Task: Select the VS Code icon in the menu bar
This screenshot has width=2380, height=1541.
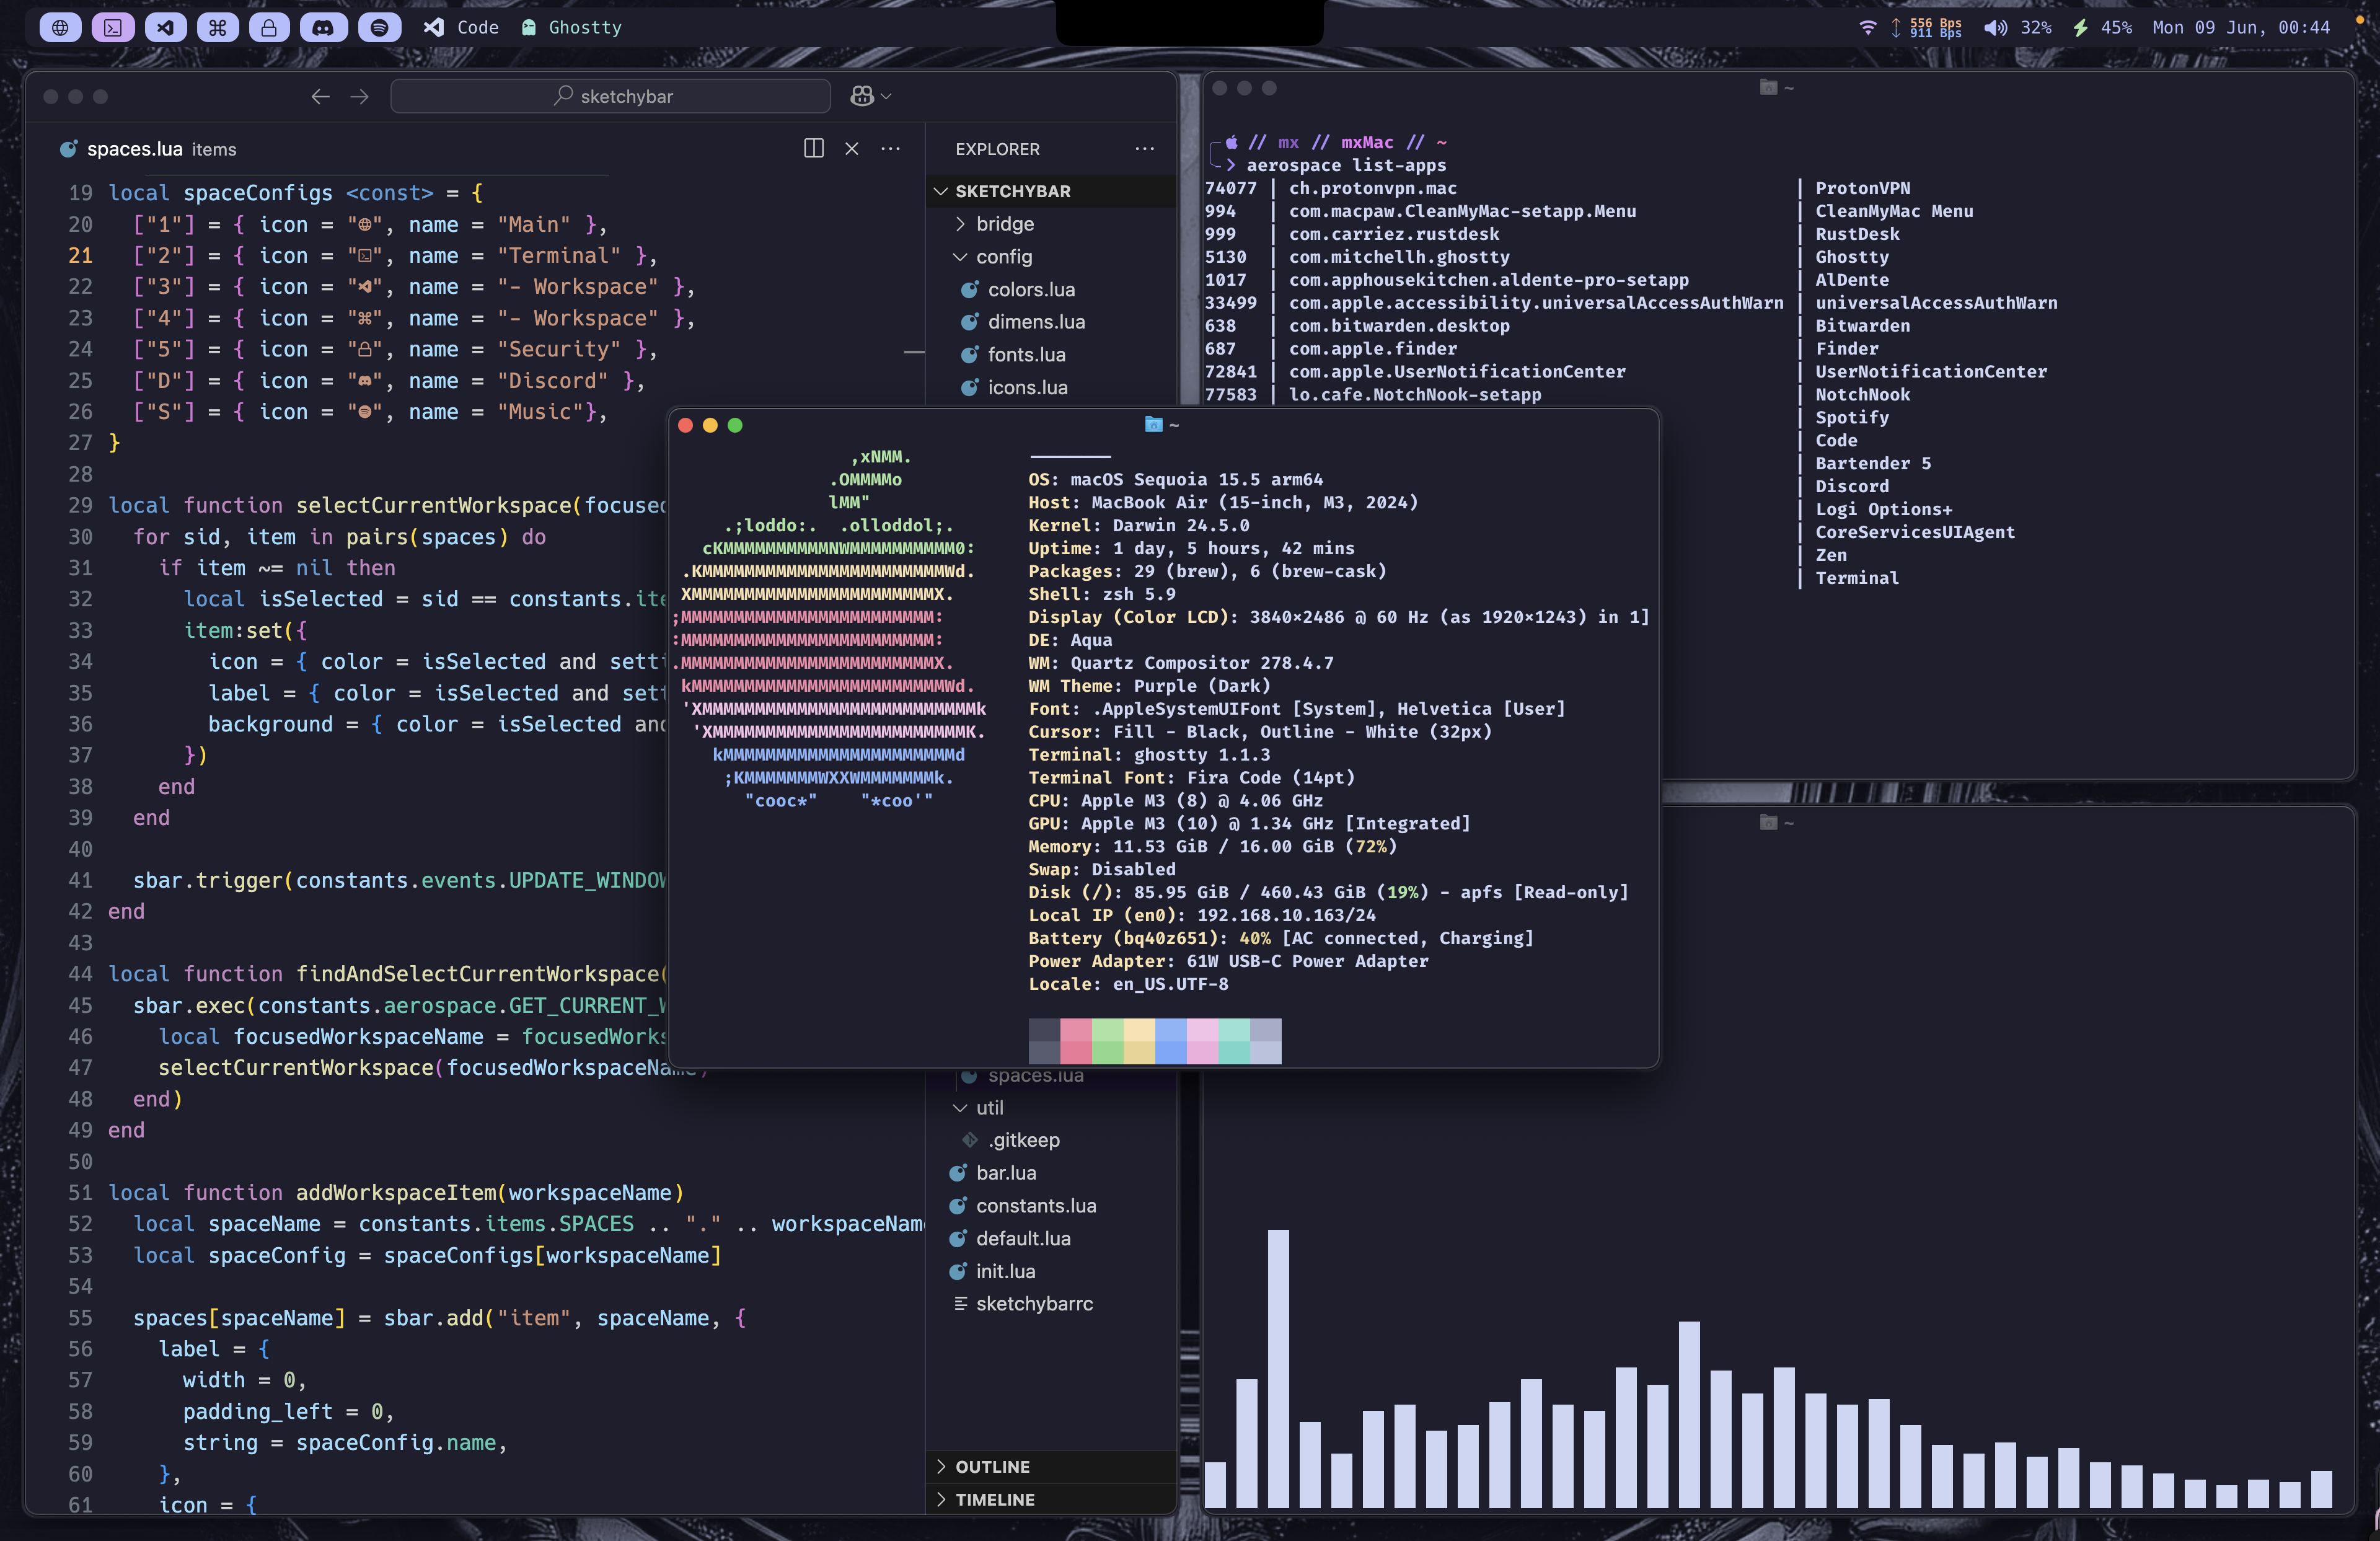Action: (x=165, y=27)
